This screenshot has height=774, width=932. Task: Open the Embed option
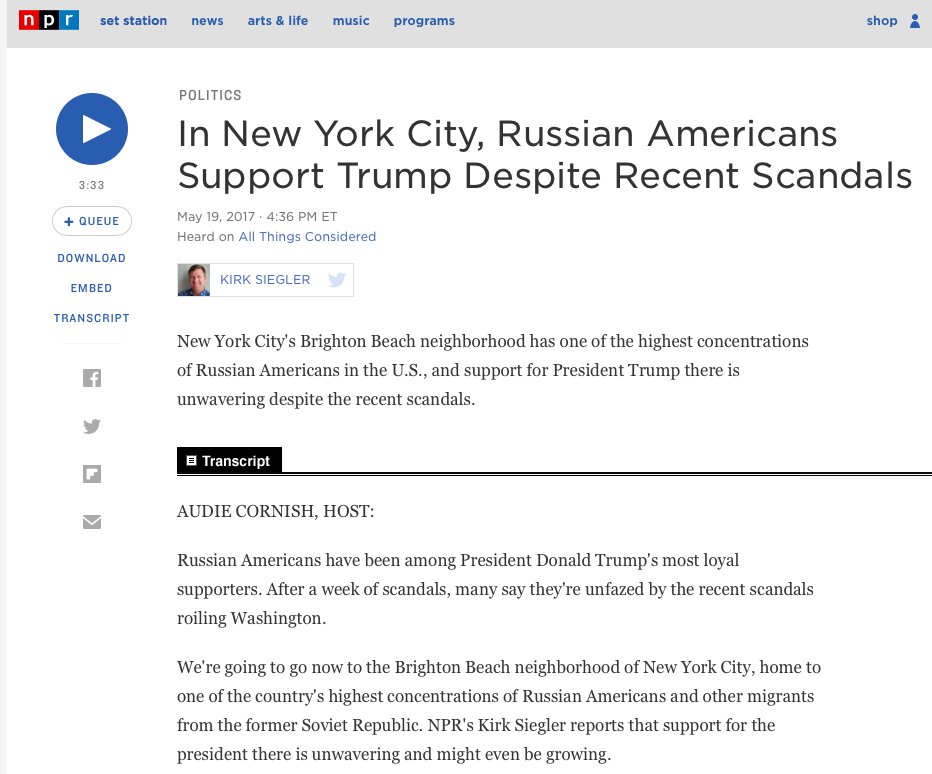click(x=92, y=288)
